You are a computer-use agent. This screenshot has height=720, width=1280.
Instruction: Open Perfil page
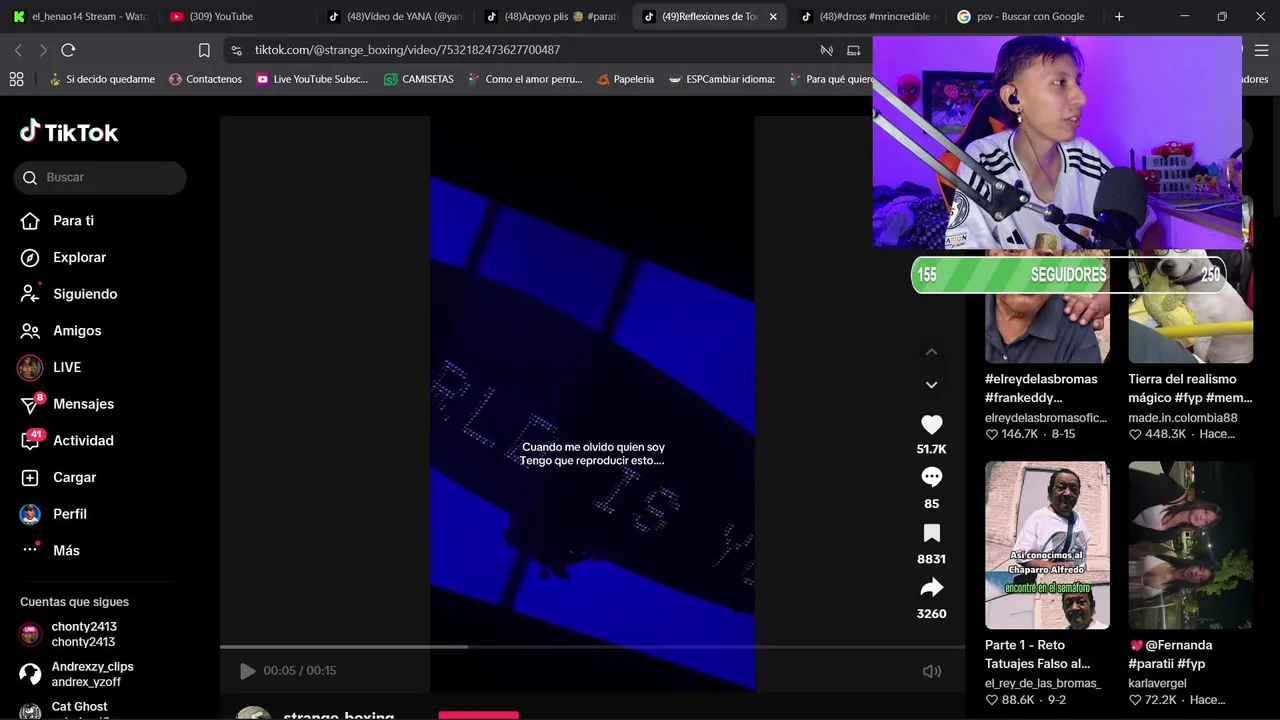click(x=70, y=514)
